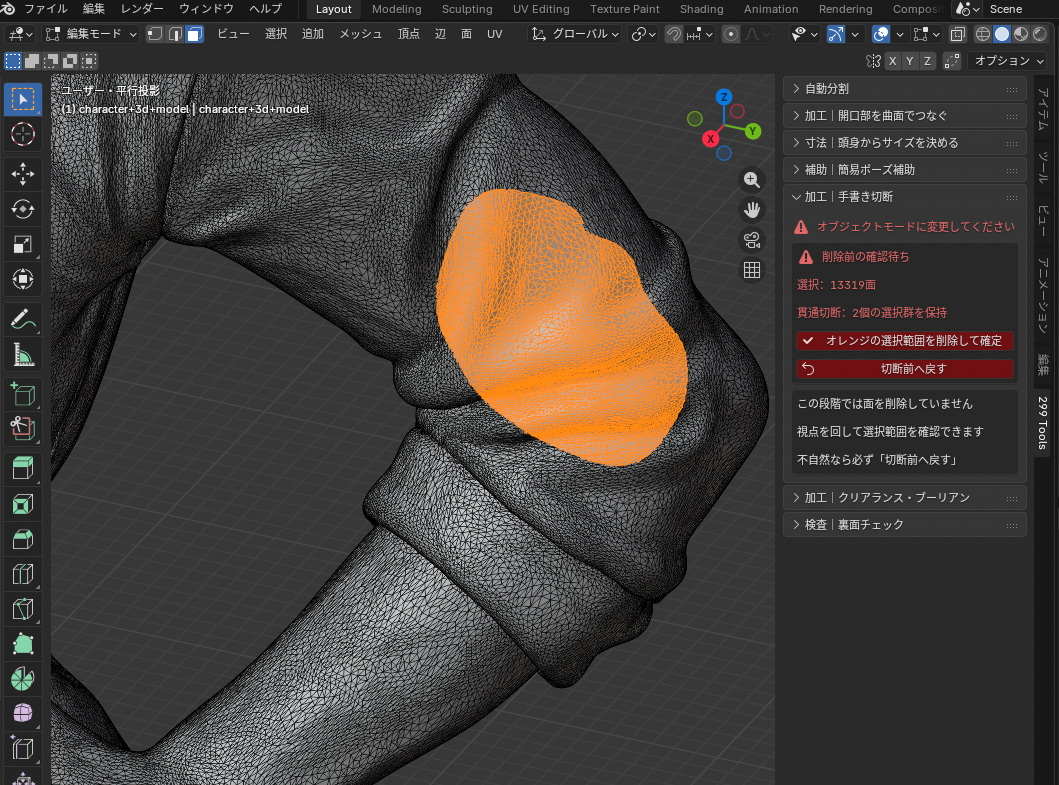Image resolution: width=1059 pixels, height=785 pixels.
Task: Expand the 検査｜裏面チェック panel
Action: pos(905,524)
